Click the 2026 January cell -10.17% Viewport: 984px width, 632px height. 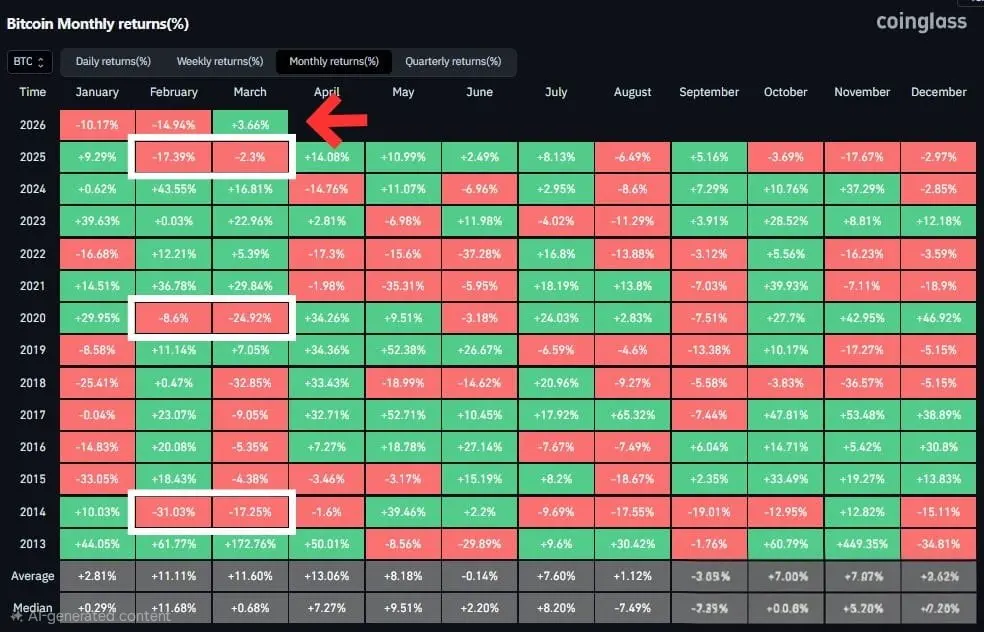click(97, 125)
